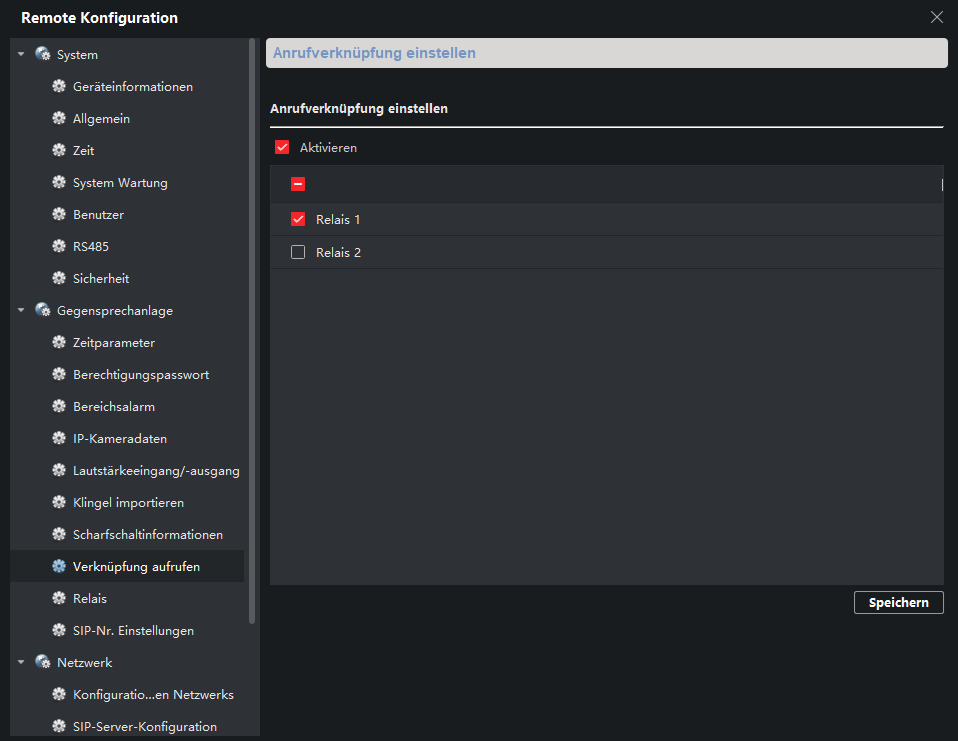Collapse the System tree section
This screenshot has height=741, width=958.
[x=21, y=54]
